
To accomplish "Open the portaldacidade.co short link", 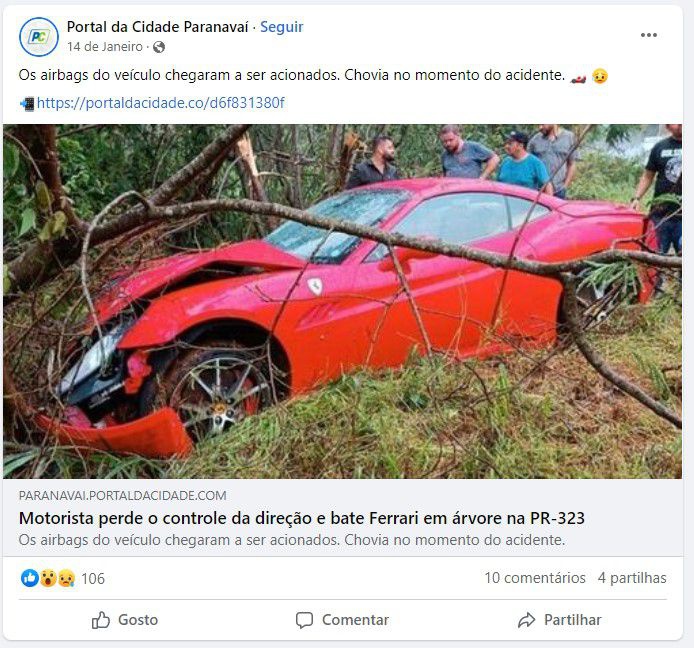I will (x=160, y=103).
